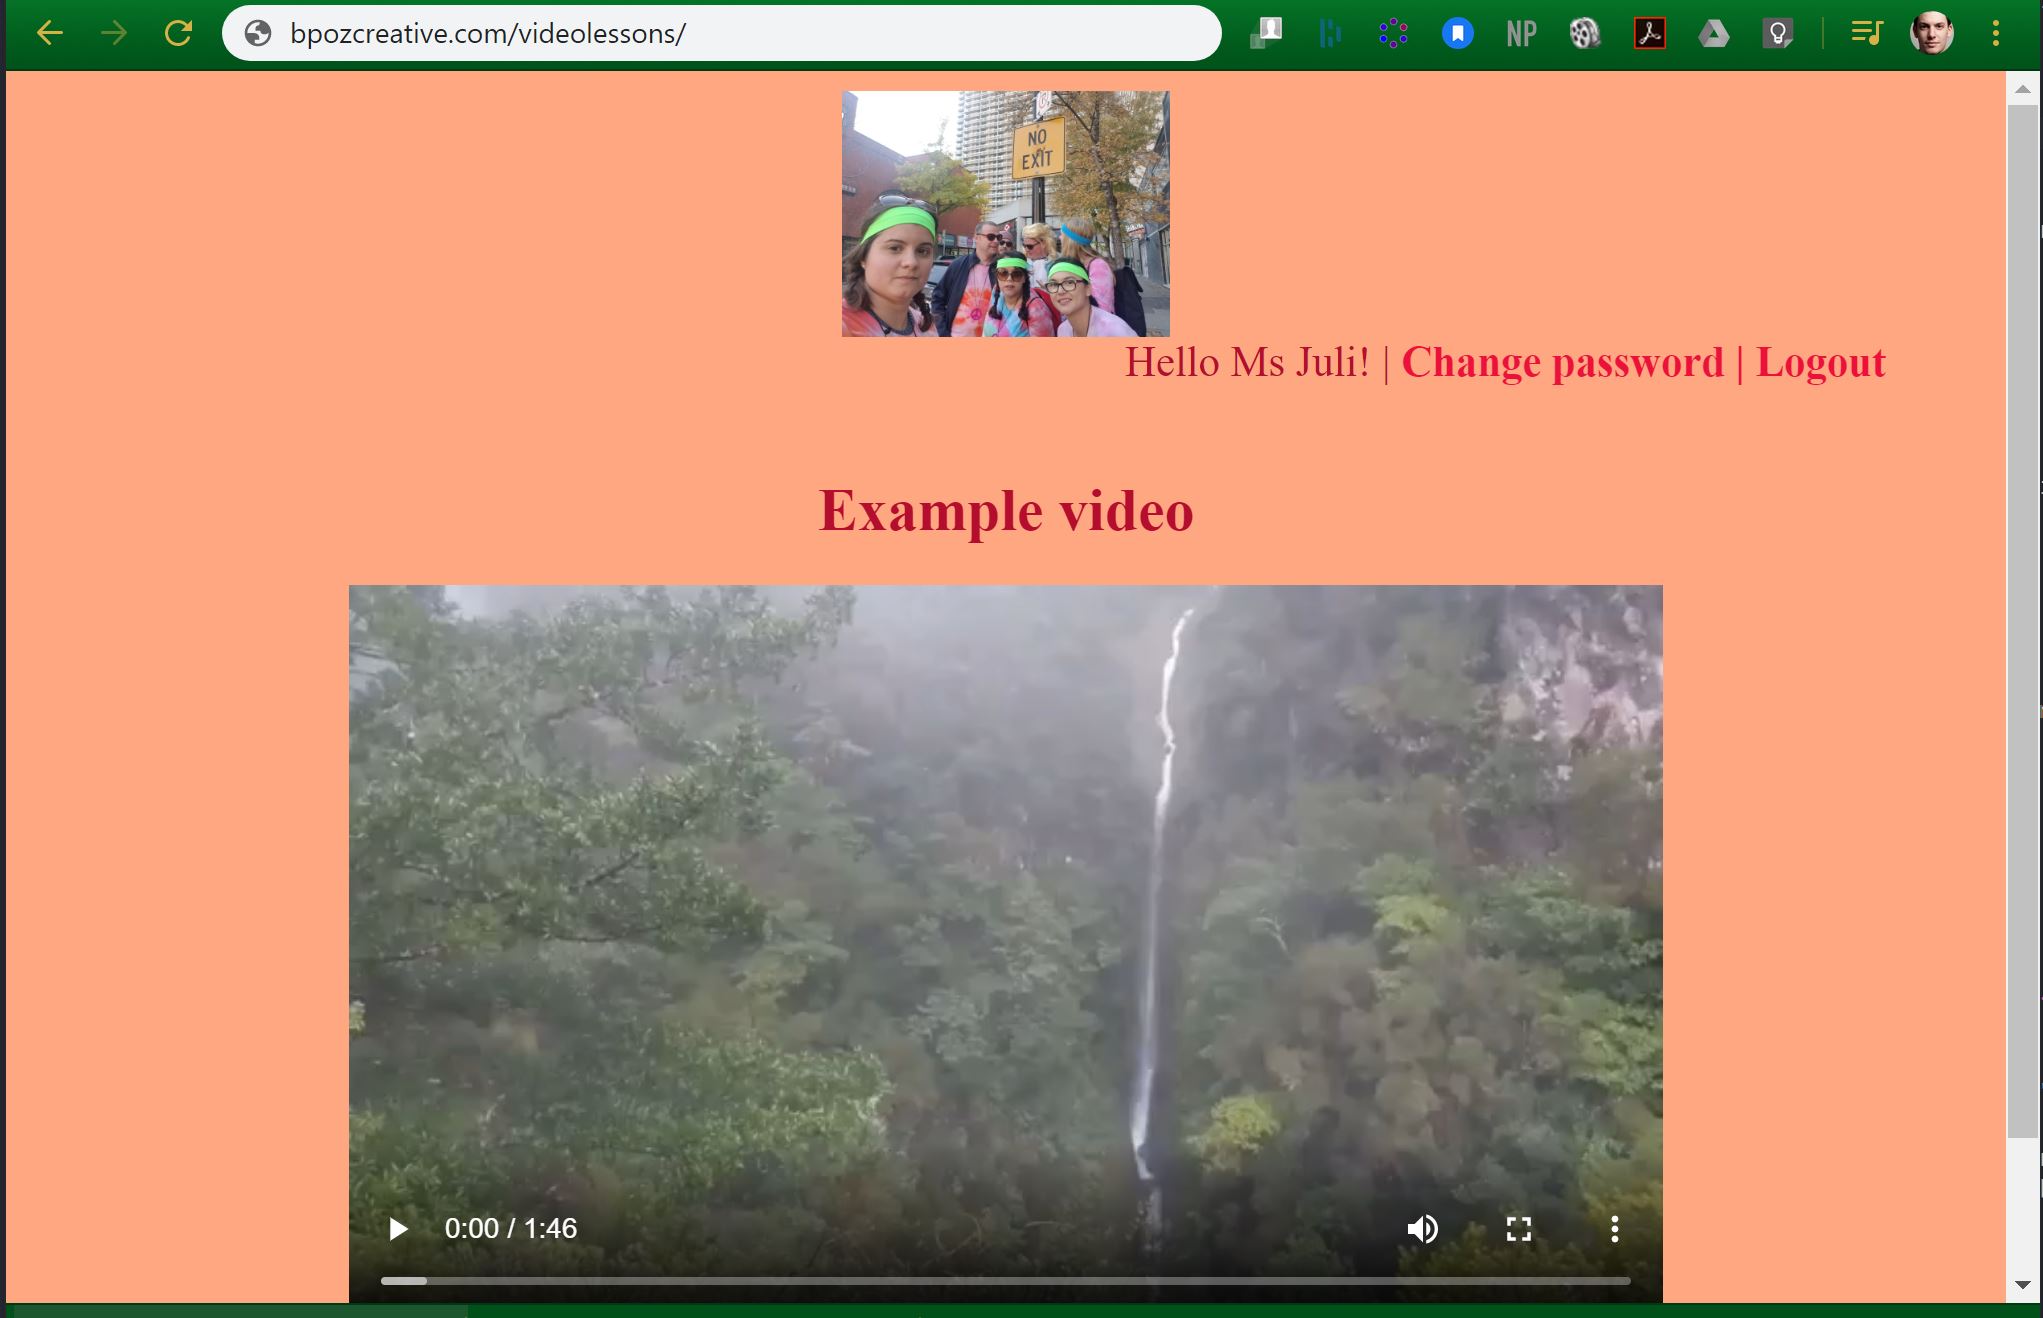Image resolution: width=2043 pixels, height=1318 pixels.
Task: Open Chrome three-dot menu
Action: click(1995, 34)
